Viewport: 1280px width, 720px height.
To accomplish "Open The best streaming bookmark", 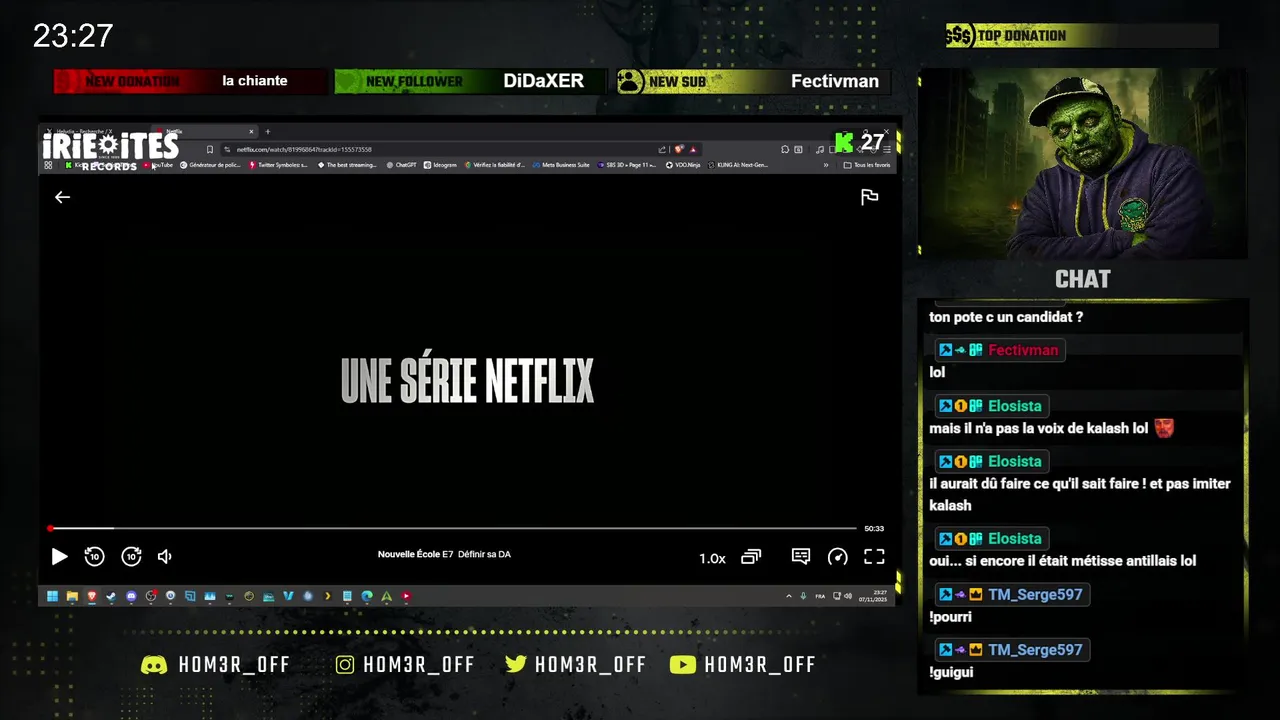I will click(x=347, y=165).
